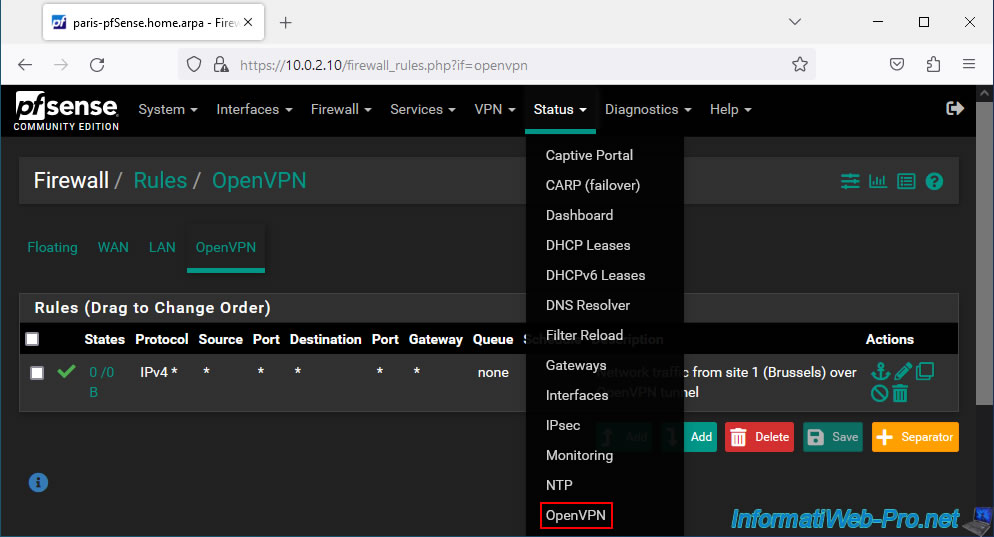Open Firefox extensions icon

tap(933, 65)
